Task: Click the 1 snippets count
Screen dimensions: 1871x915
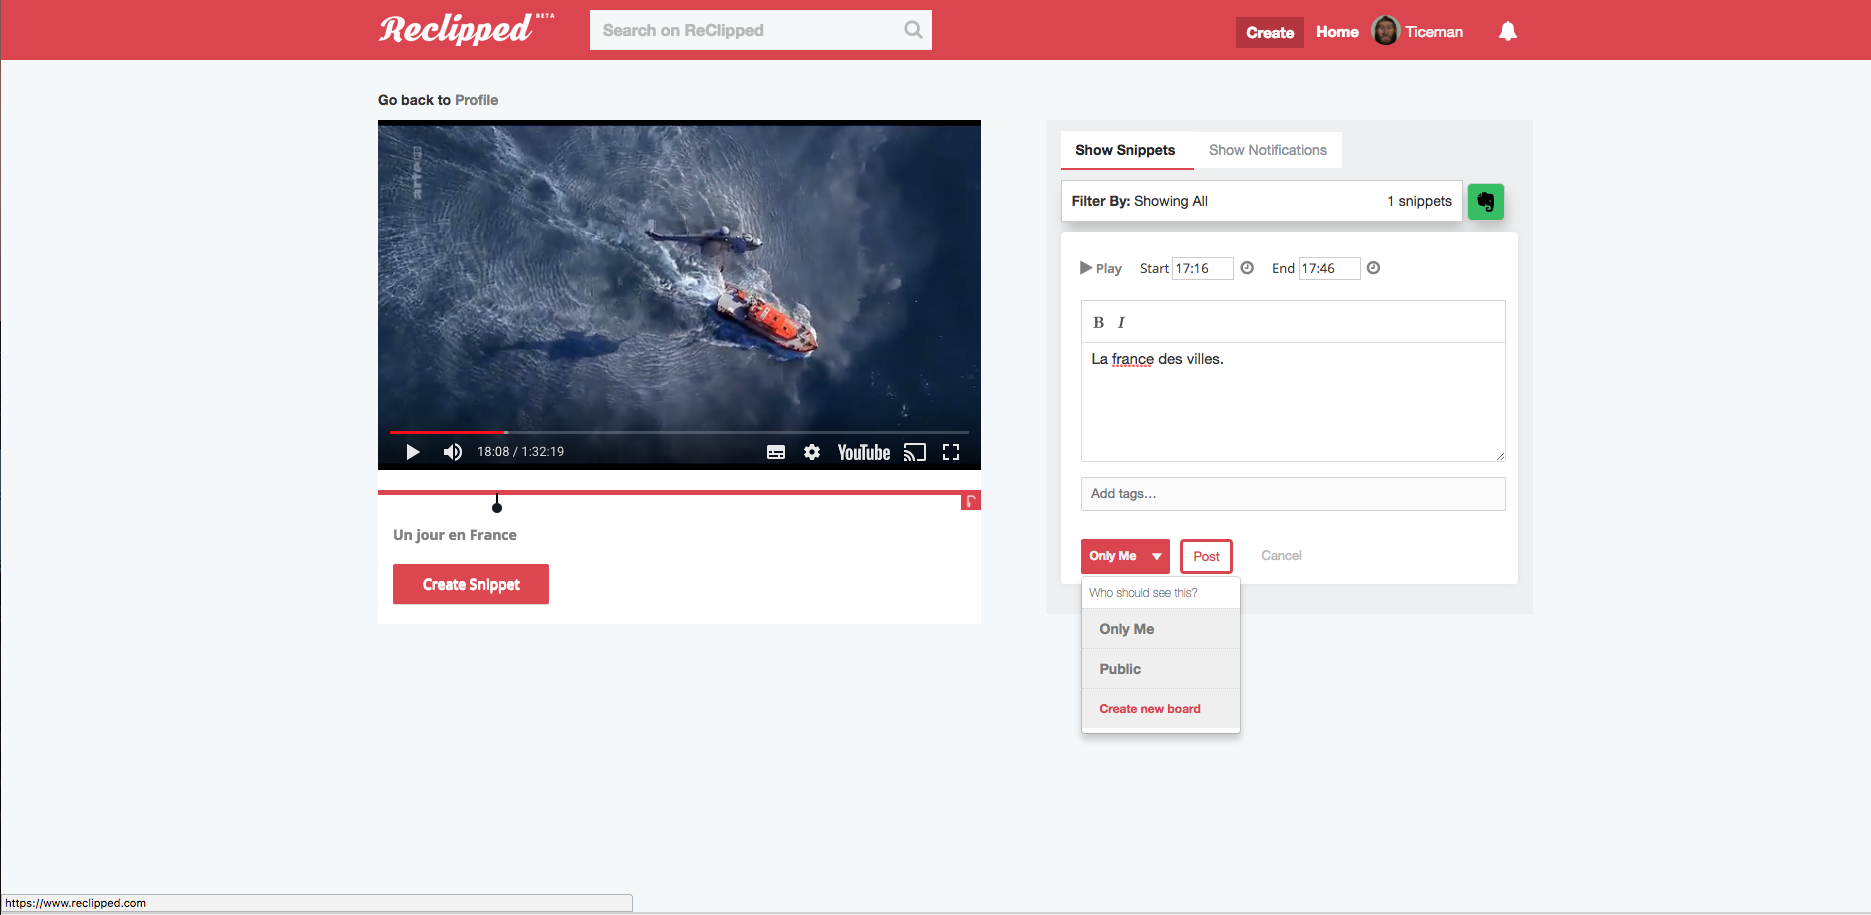Action: pos(1419,201)
